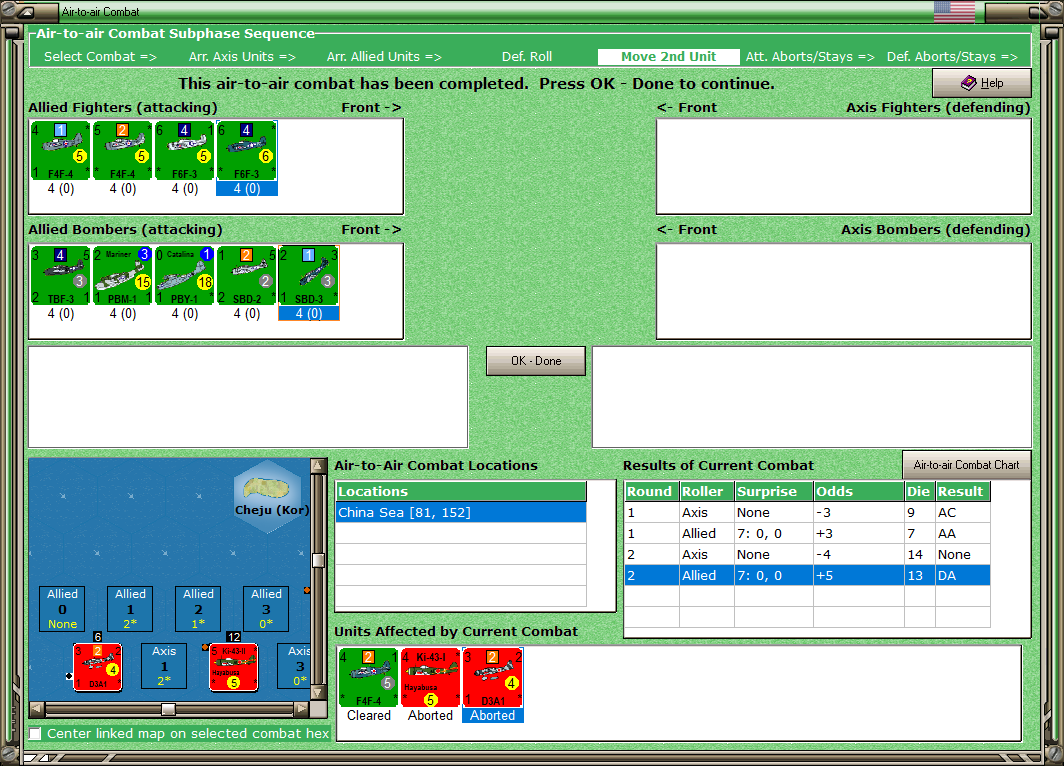Select the round 2 Allied DA result row
This screenshot has height=766, width=1064.
pyautogui.click(x=807, y=575)
